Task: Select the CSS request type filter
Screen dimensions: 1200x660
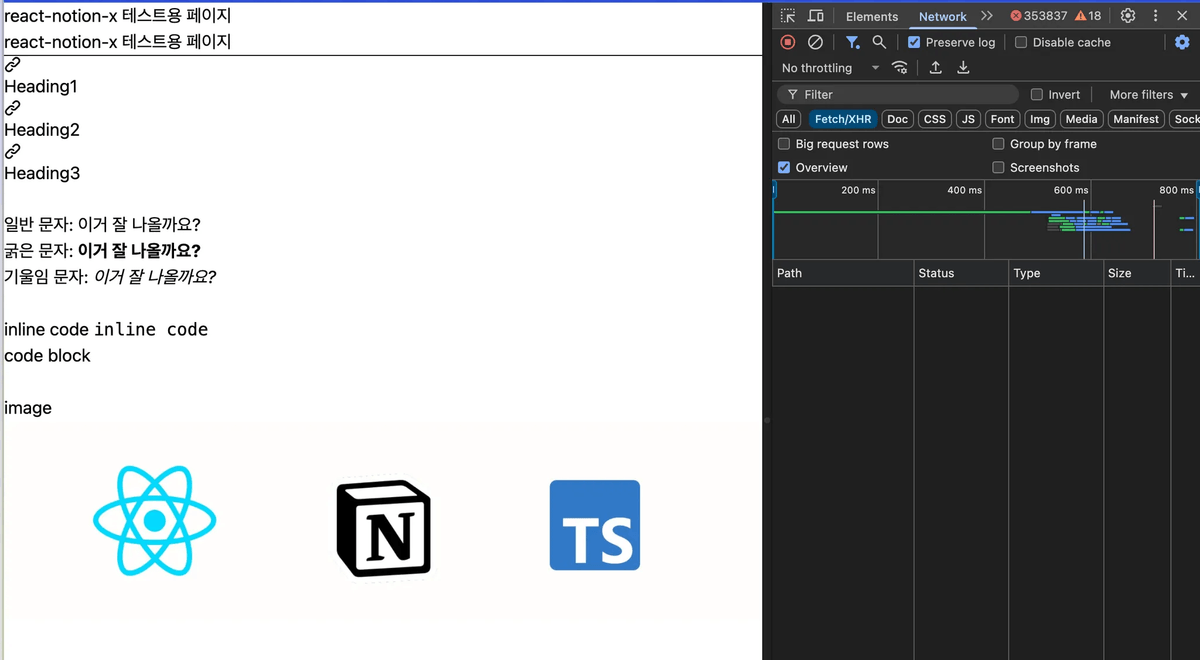Action: (935, 119)
